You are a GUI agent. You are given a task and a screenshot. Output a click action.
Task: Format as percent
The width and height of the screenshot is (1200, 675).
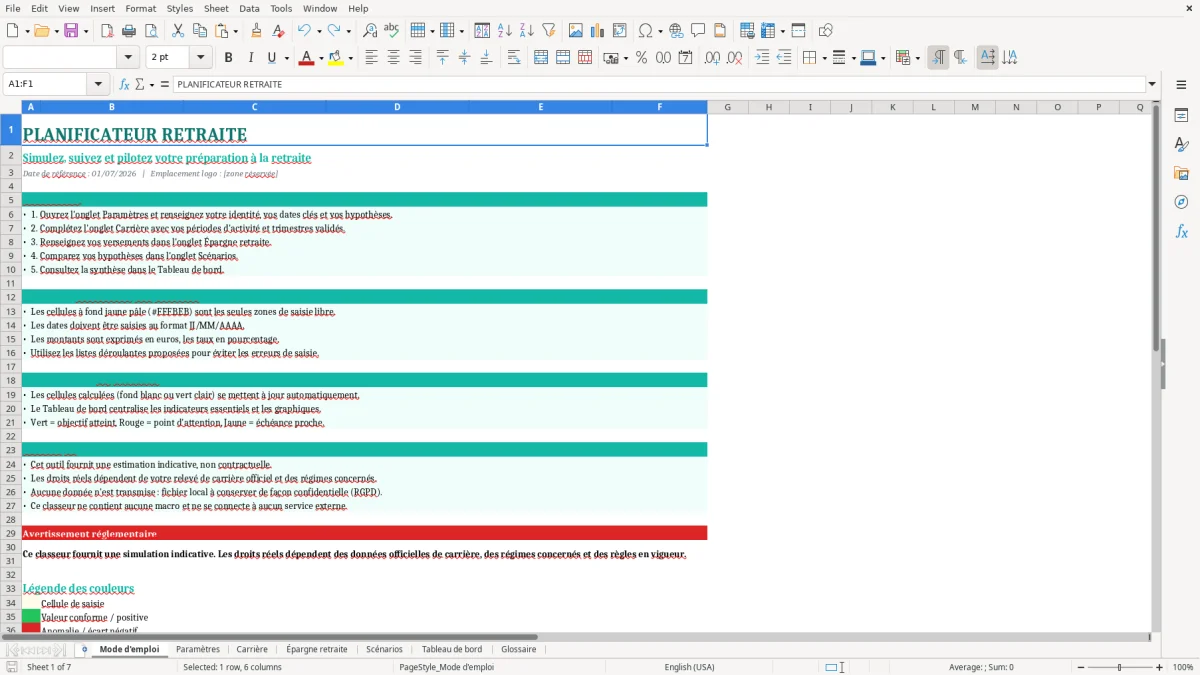[x=641, y=58]
